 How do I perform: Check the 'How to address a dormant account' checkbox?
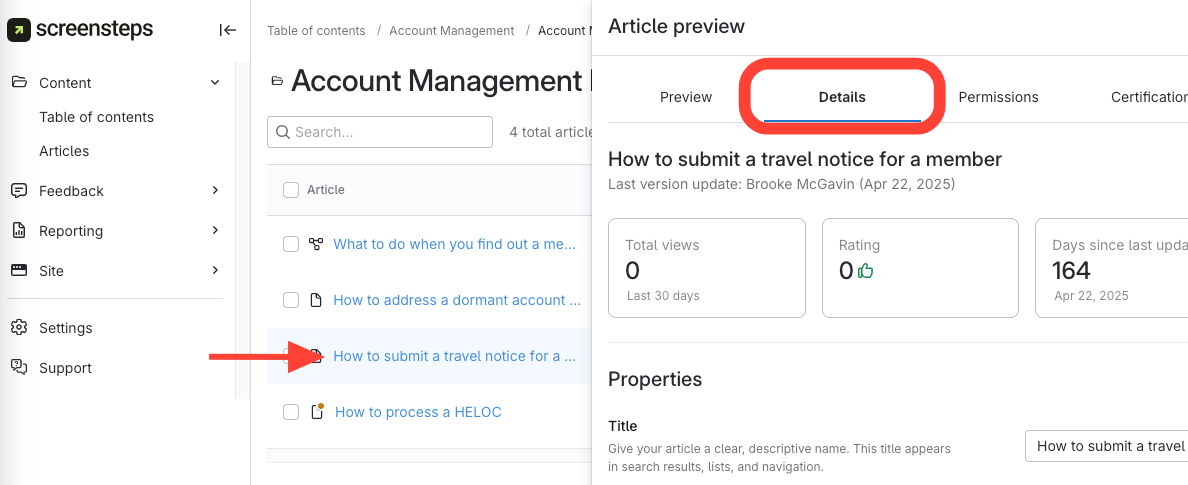point(291,300)
